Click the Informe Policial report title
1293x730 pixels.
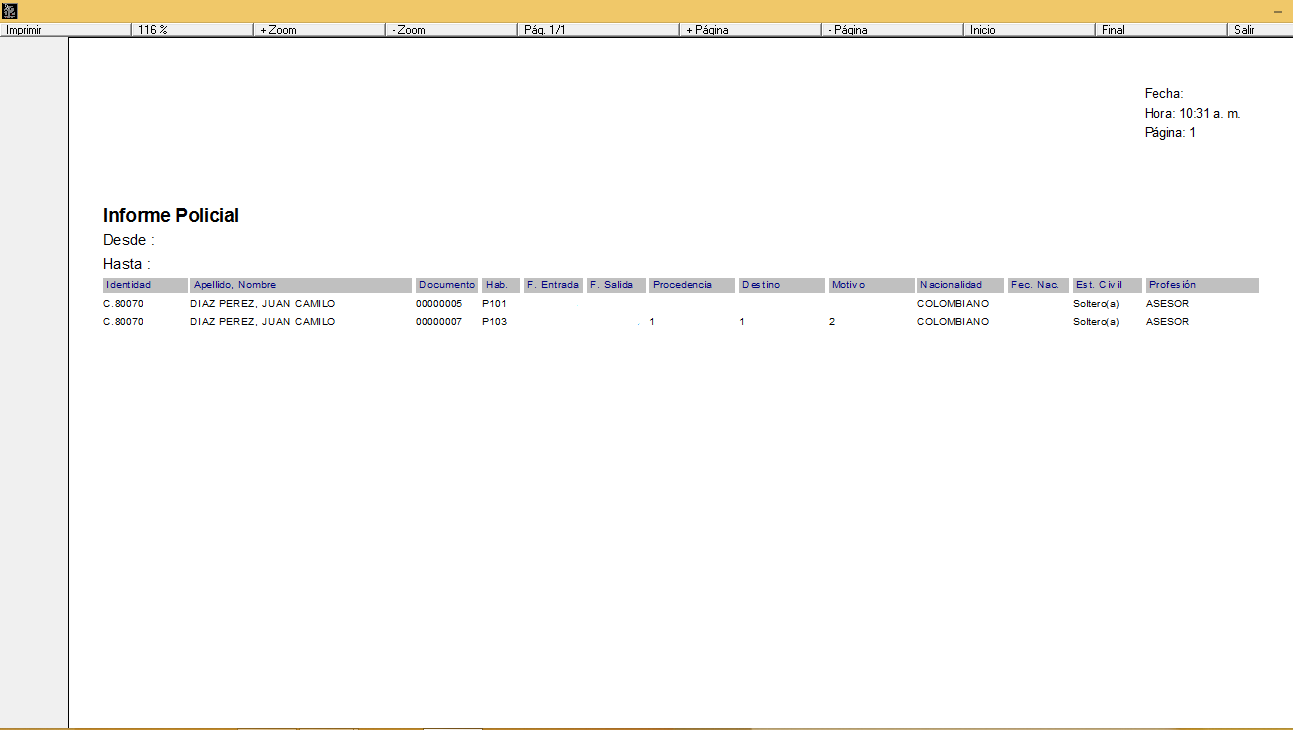(x=171, y=216)
